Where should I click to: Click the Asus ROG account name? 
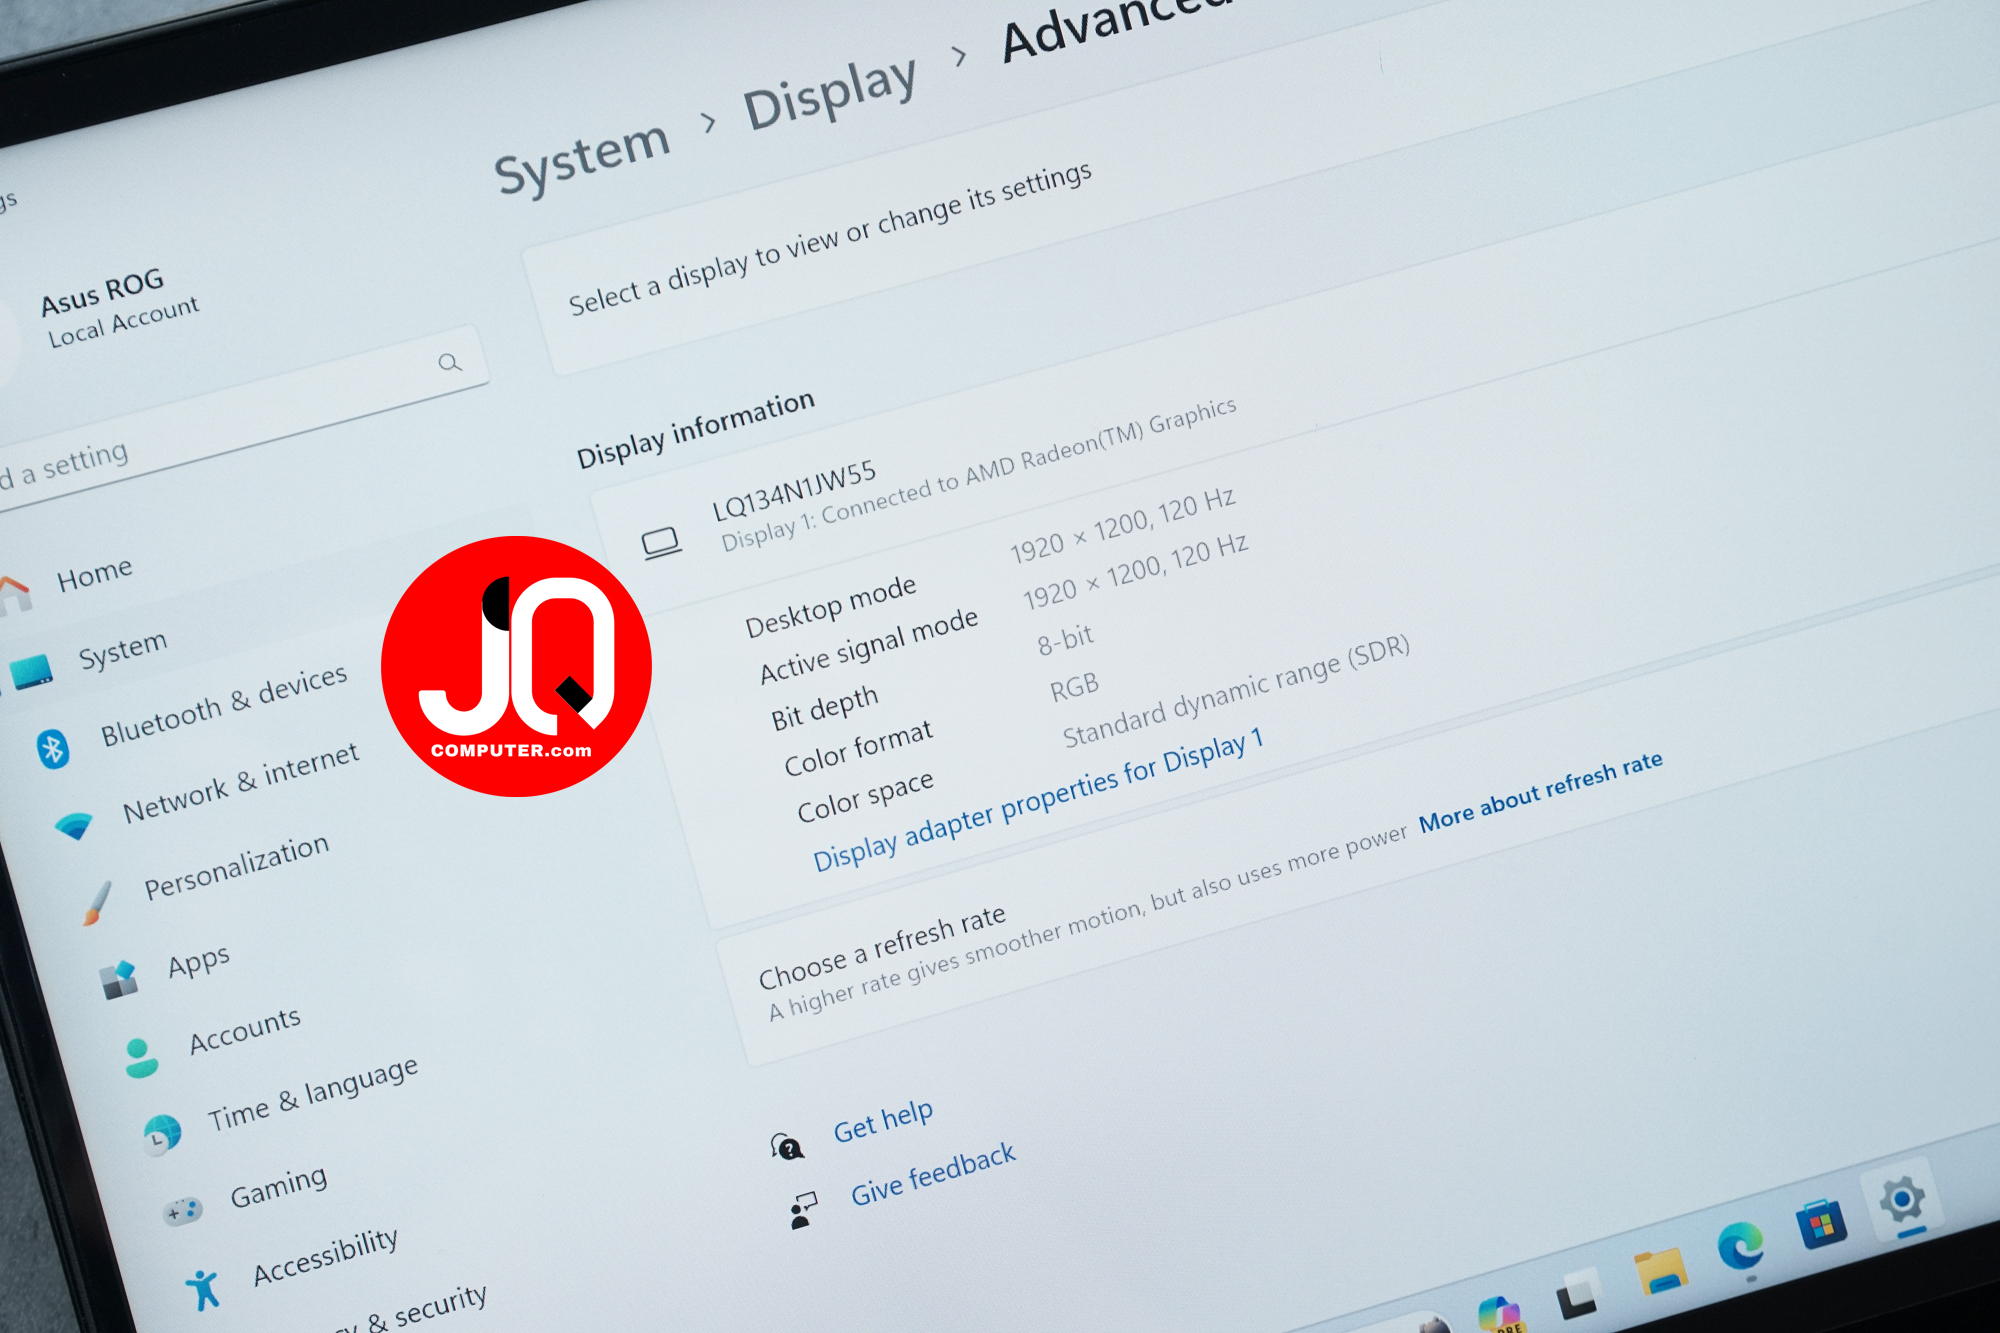tap(102, 291)
